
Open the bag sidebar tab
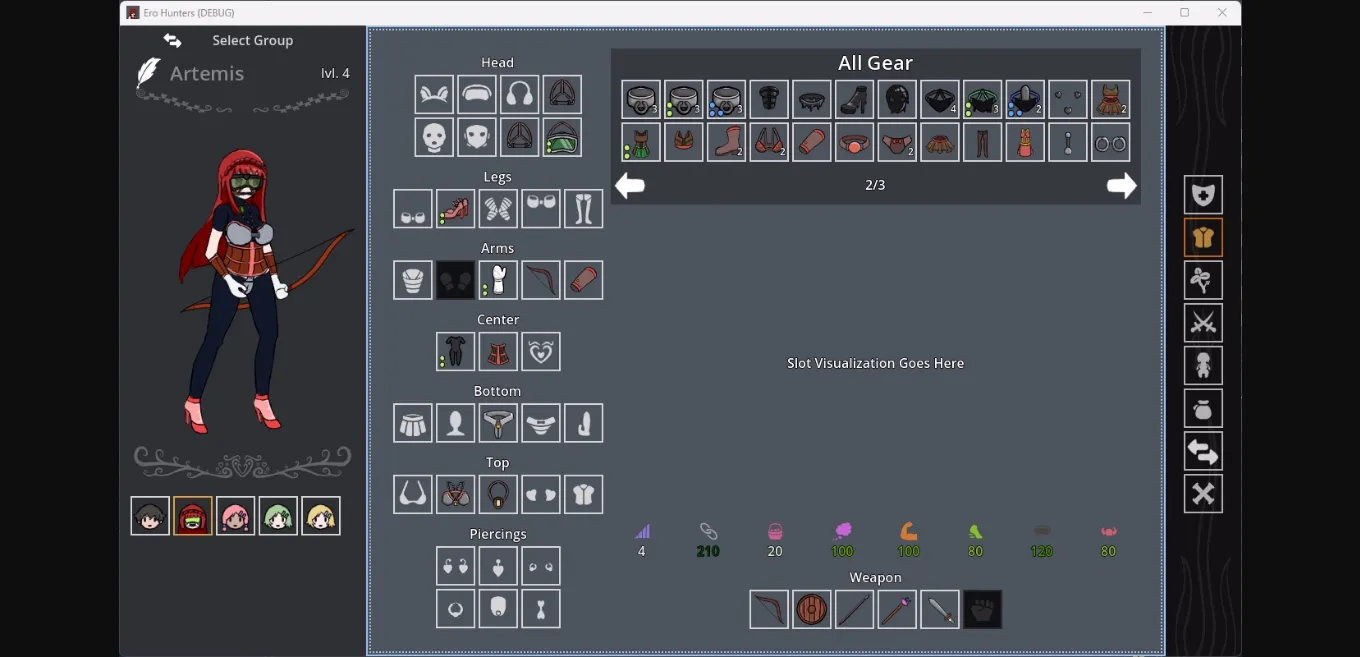(1203, 409)
